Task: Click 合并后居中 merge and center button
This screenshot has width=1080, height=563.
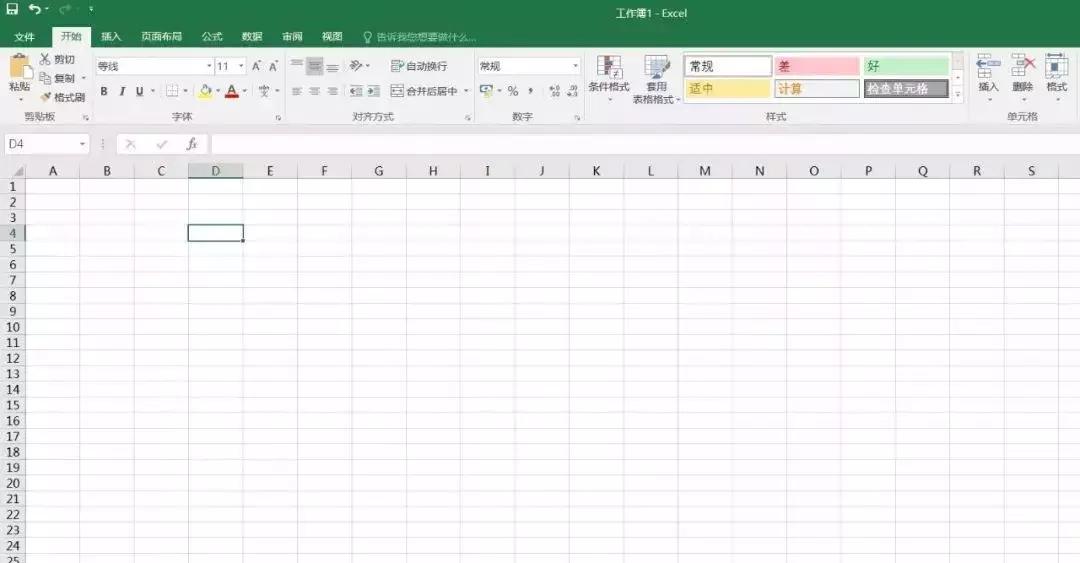Action: [424, 91]
